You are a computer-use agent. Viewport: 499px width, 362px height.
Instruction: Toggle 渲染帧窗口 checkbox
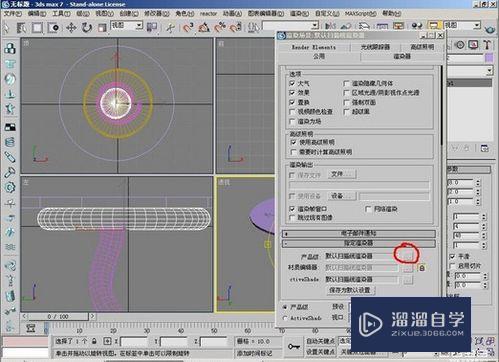coord(292,209)
